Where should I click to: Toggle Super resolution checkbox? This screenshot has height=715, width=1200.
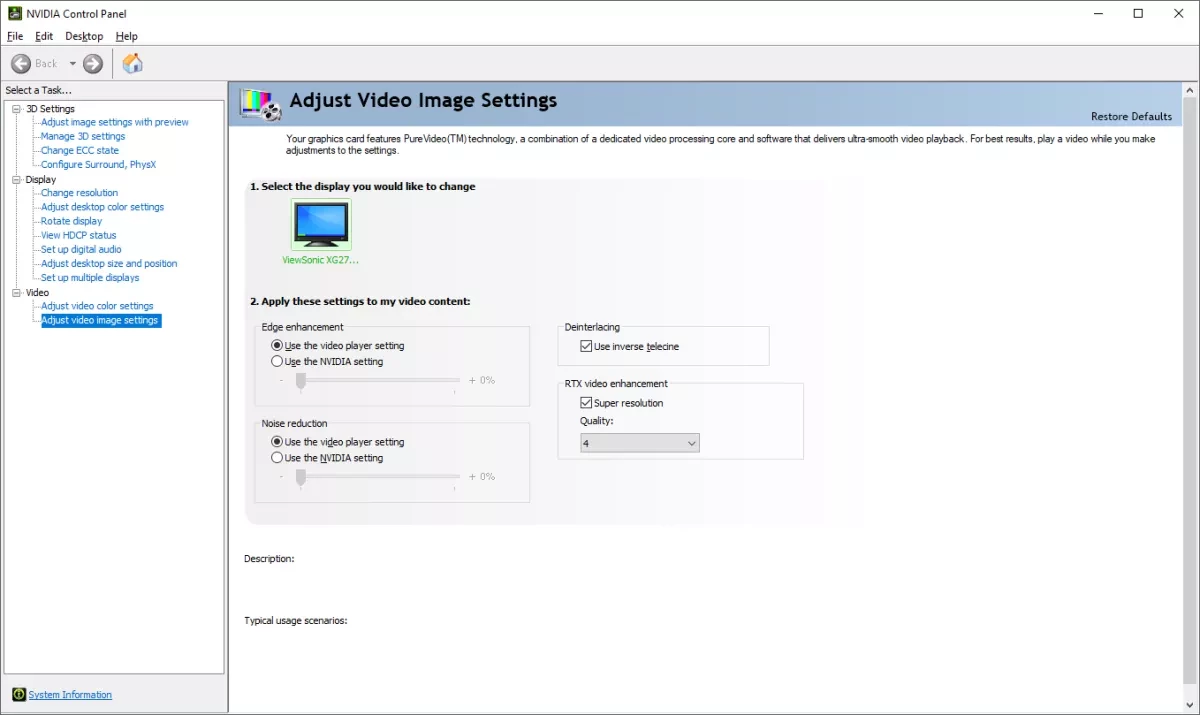586,403
